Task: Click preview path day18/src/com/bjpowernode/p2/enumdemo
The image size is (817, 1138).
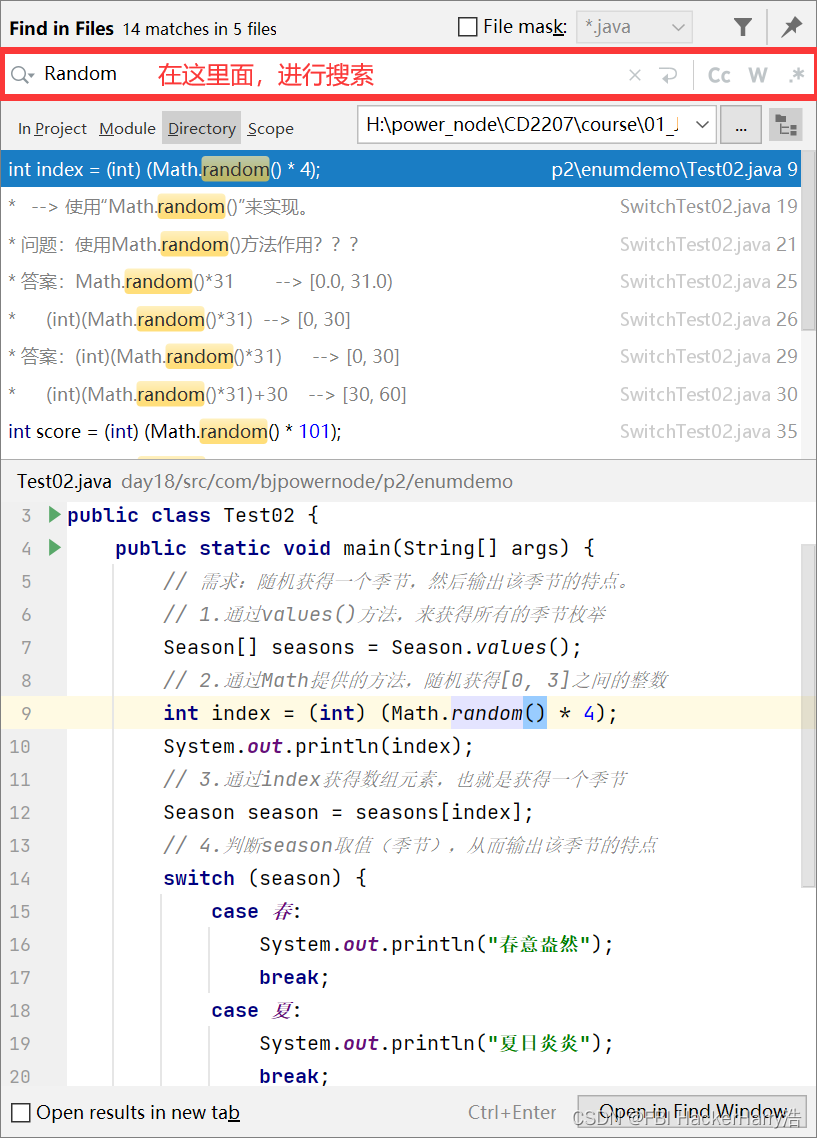Action: [x=317, y=481]
